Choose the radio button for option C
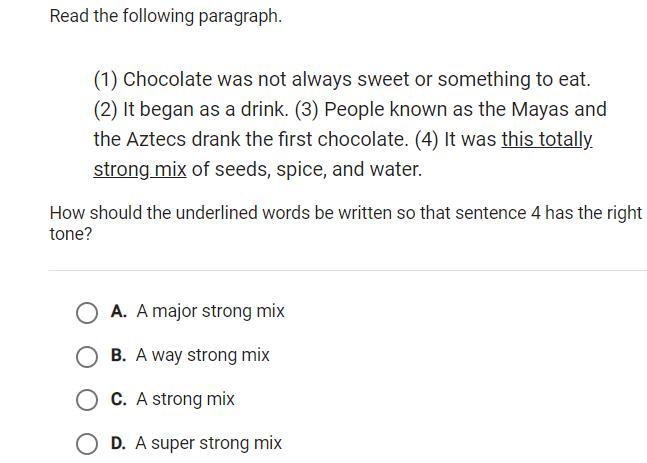This screenshot has width=647, height=463. tap(87, 400)
